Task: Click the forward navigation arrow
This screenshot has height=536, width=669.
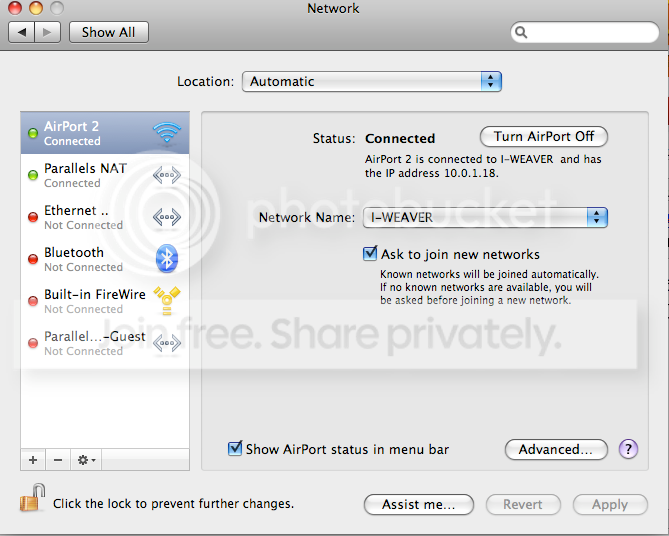Action: tap(47, 32)
